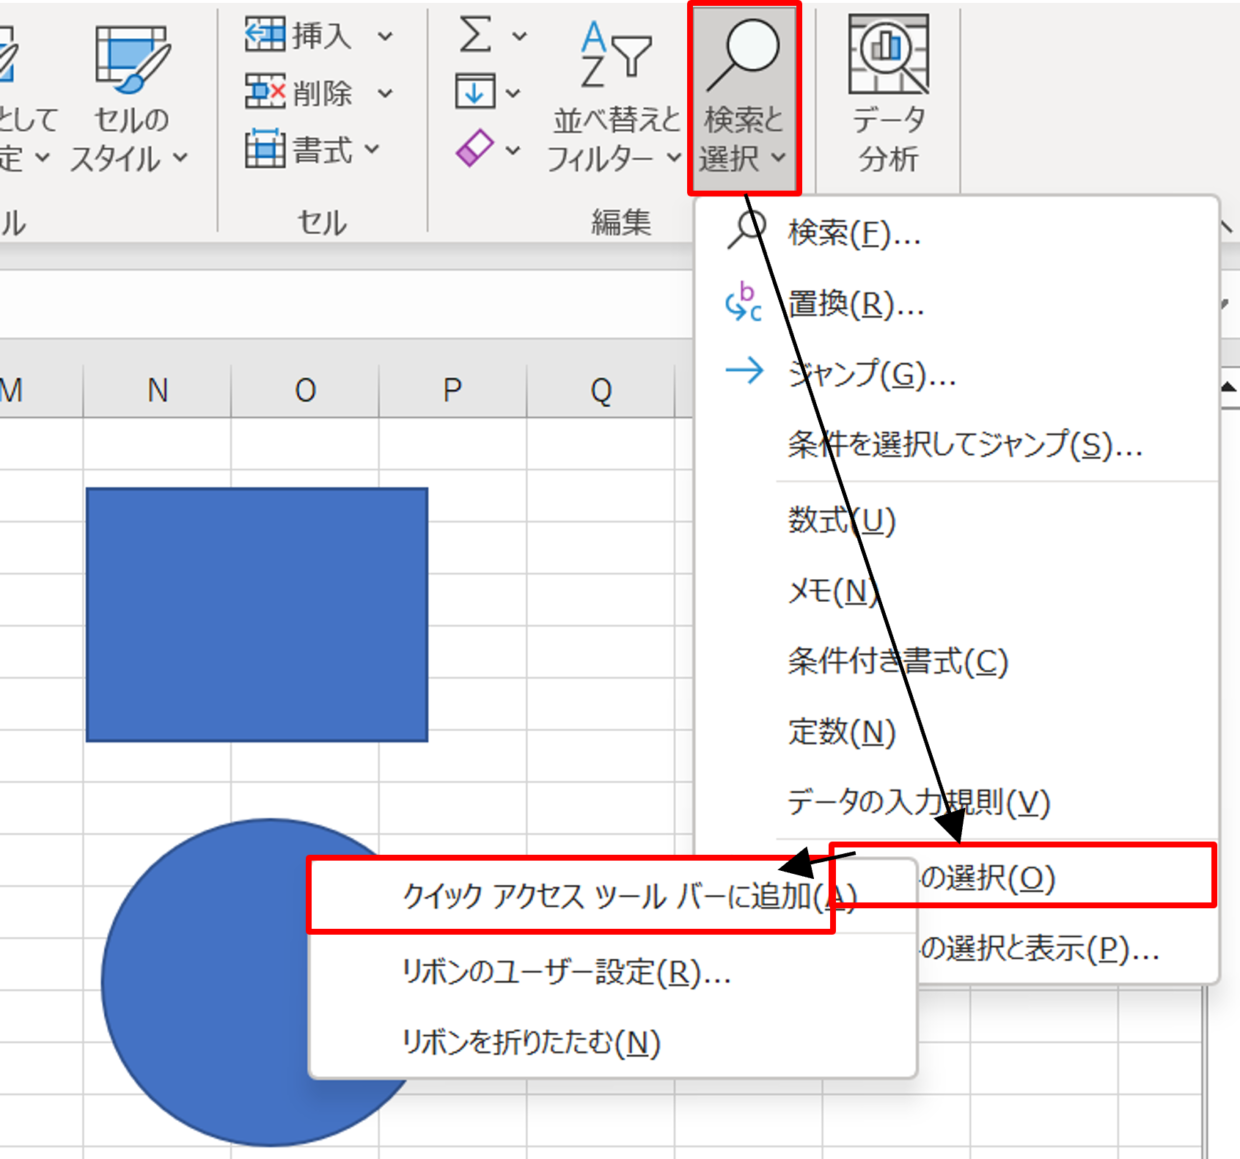
Task: Choose リボンを折りたたむ(N)
Action: tap(612, 1042)
